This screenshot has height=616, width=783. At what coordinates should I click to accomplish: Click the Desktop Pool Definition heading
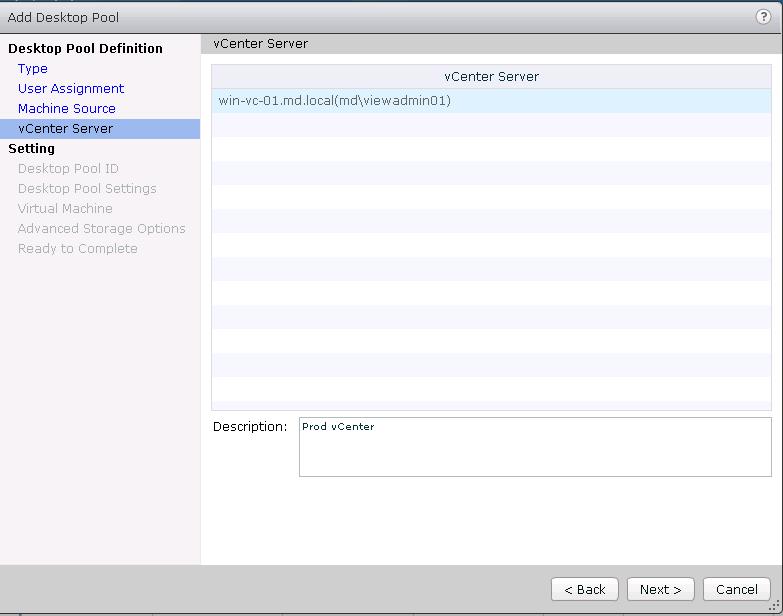(x=85, y=49)
